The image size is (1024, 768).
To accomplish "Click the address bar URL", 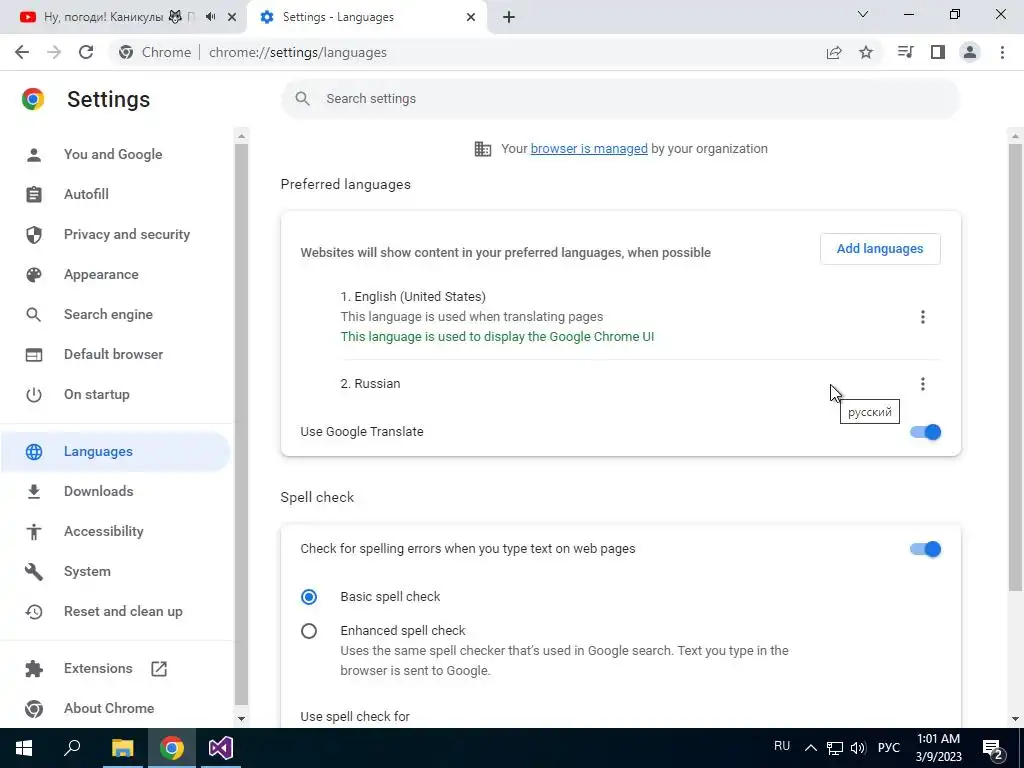I will [298, 52].
